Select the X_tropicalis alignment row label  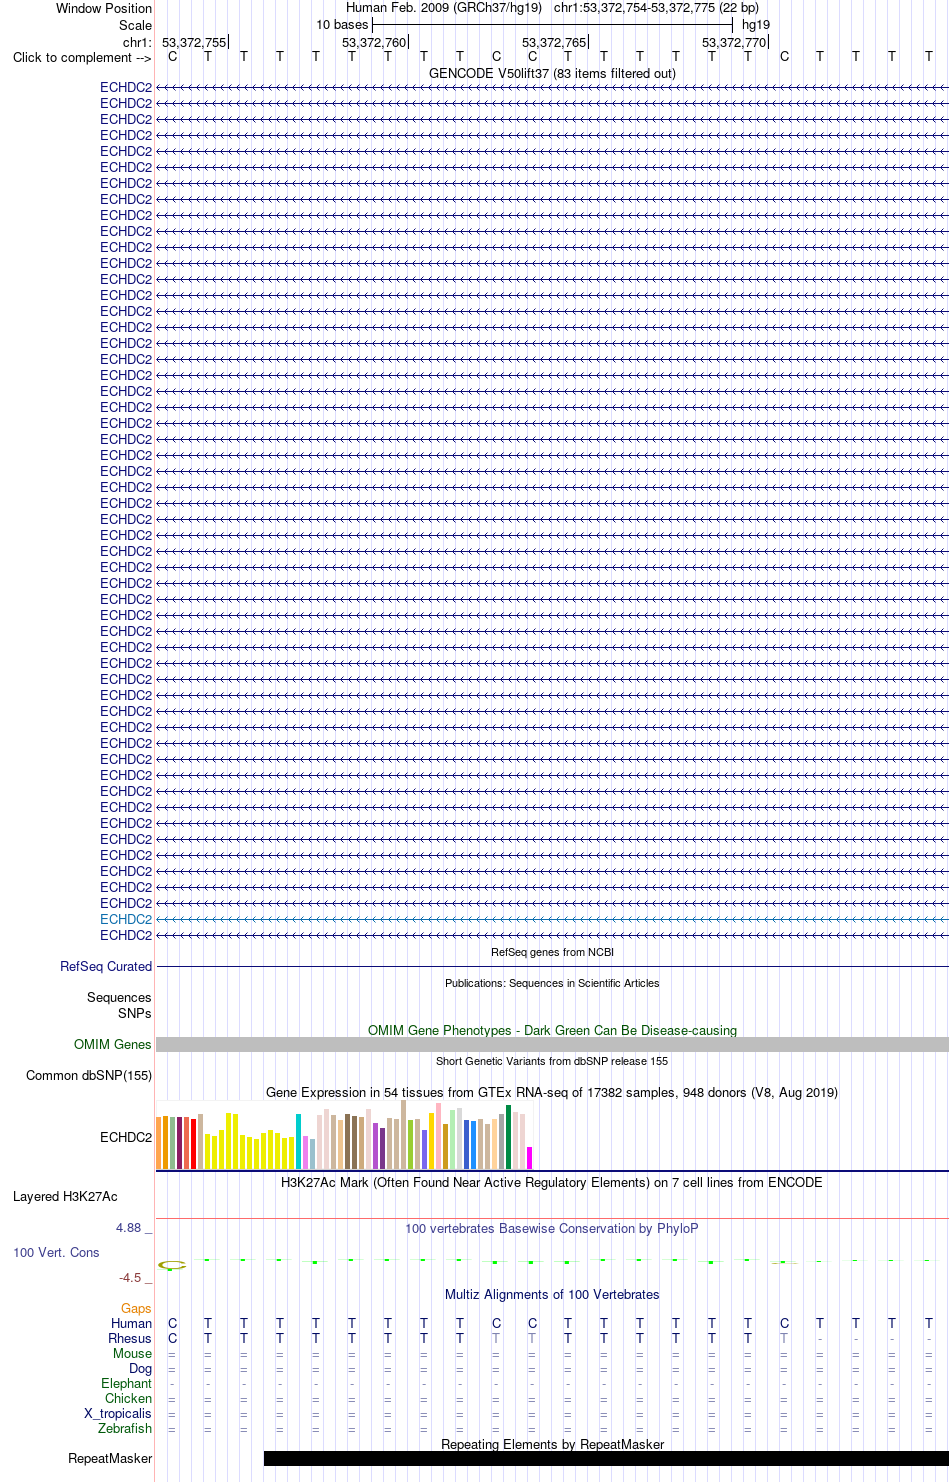point(118,1413)
